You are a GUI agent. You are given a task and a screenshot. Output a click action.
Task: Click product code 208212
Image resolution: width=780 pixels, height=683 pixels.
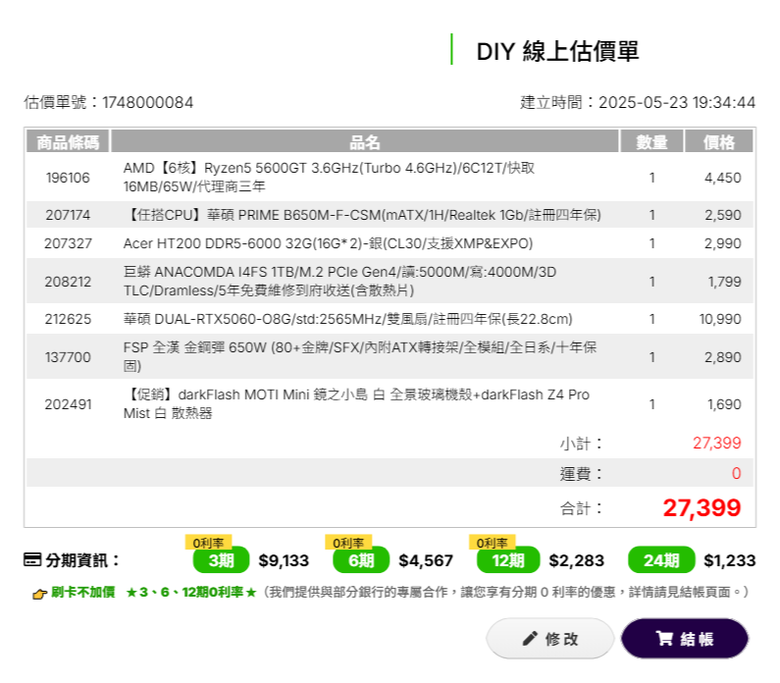68,282
